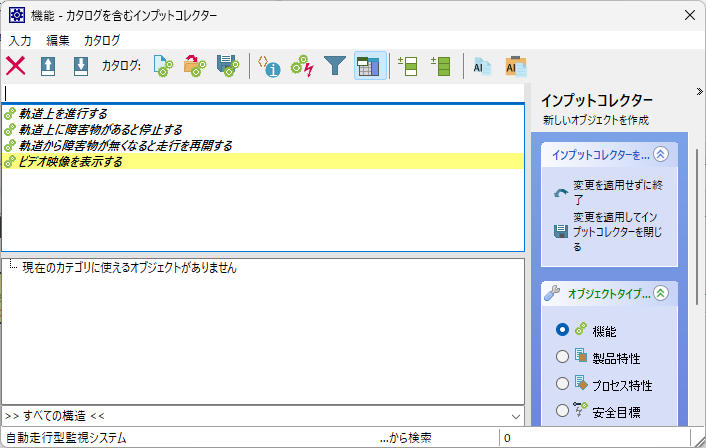Click the blue AI document icon
The height and width of the screenshot is (448, 706).
[x=482, y=66]
